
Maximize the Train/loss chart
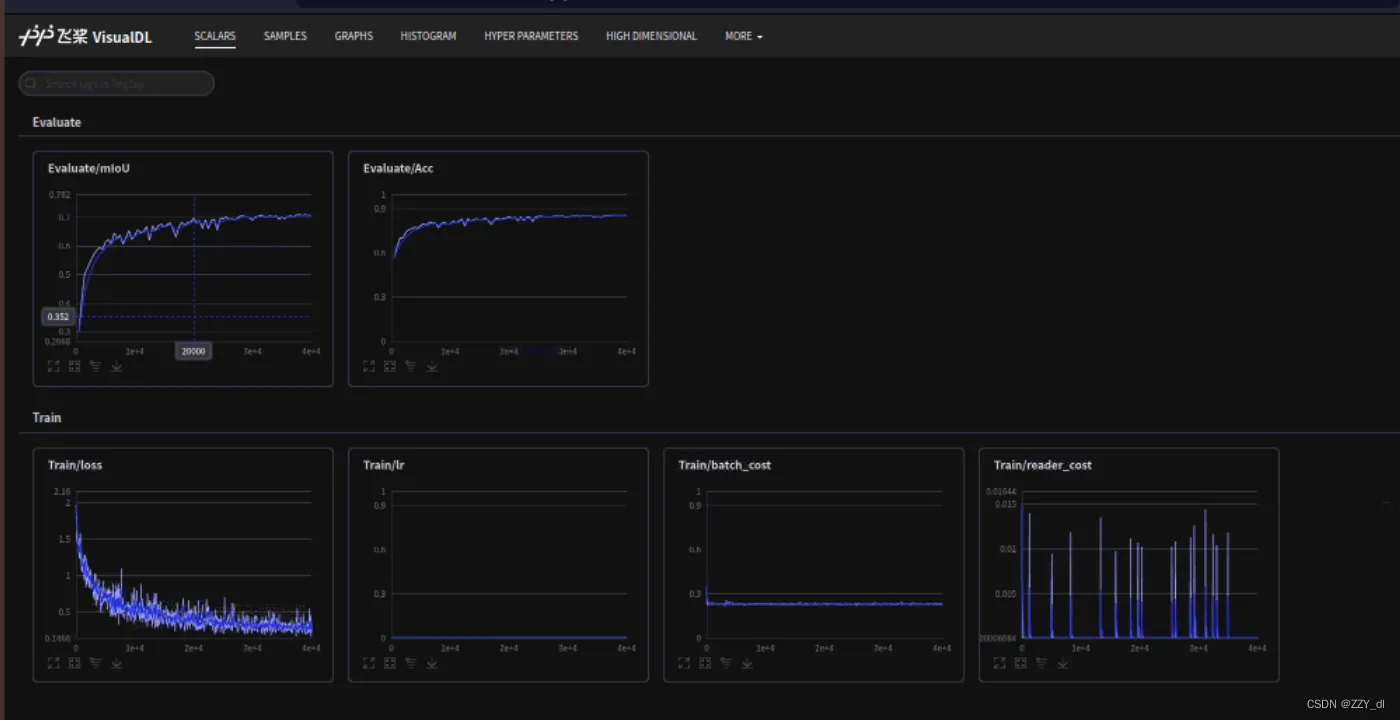click(54, 662)
